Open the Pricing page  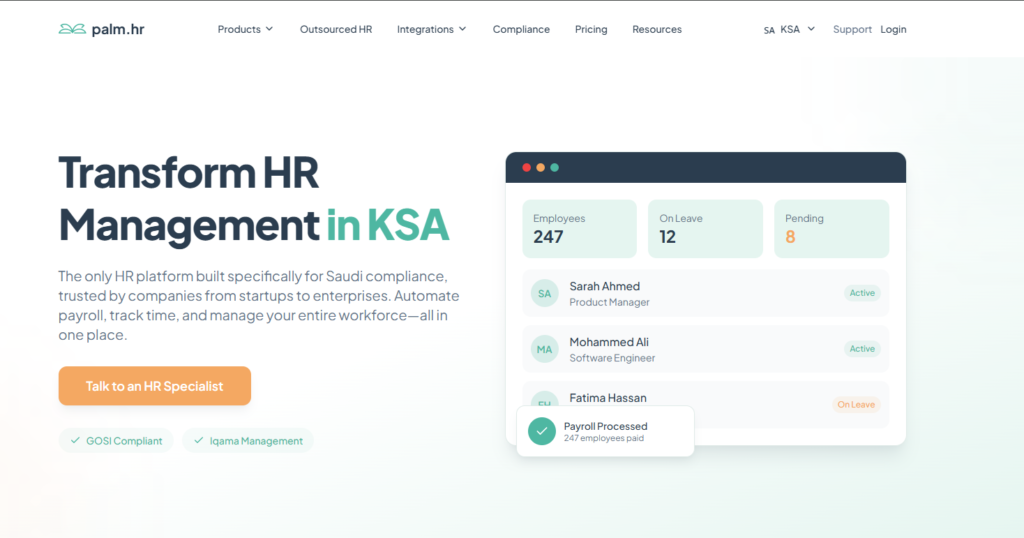591,29
